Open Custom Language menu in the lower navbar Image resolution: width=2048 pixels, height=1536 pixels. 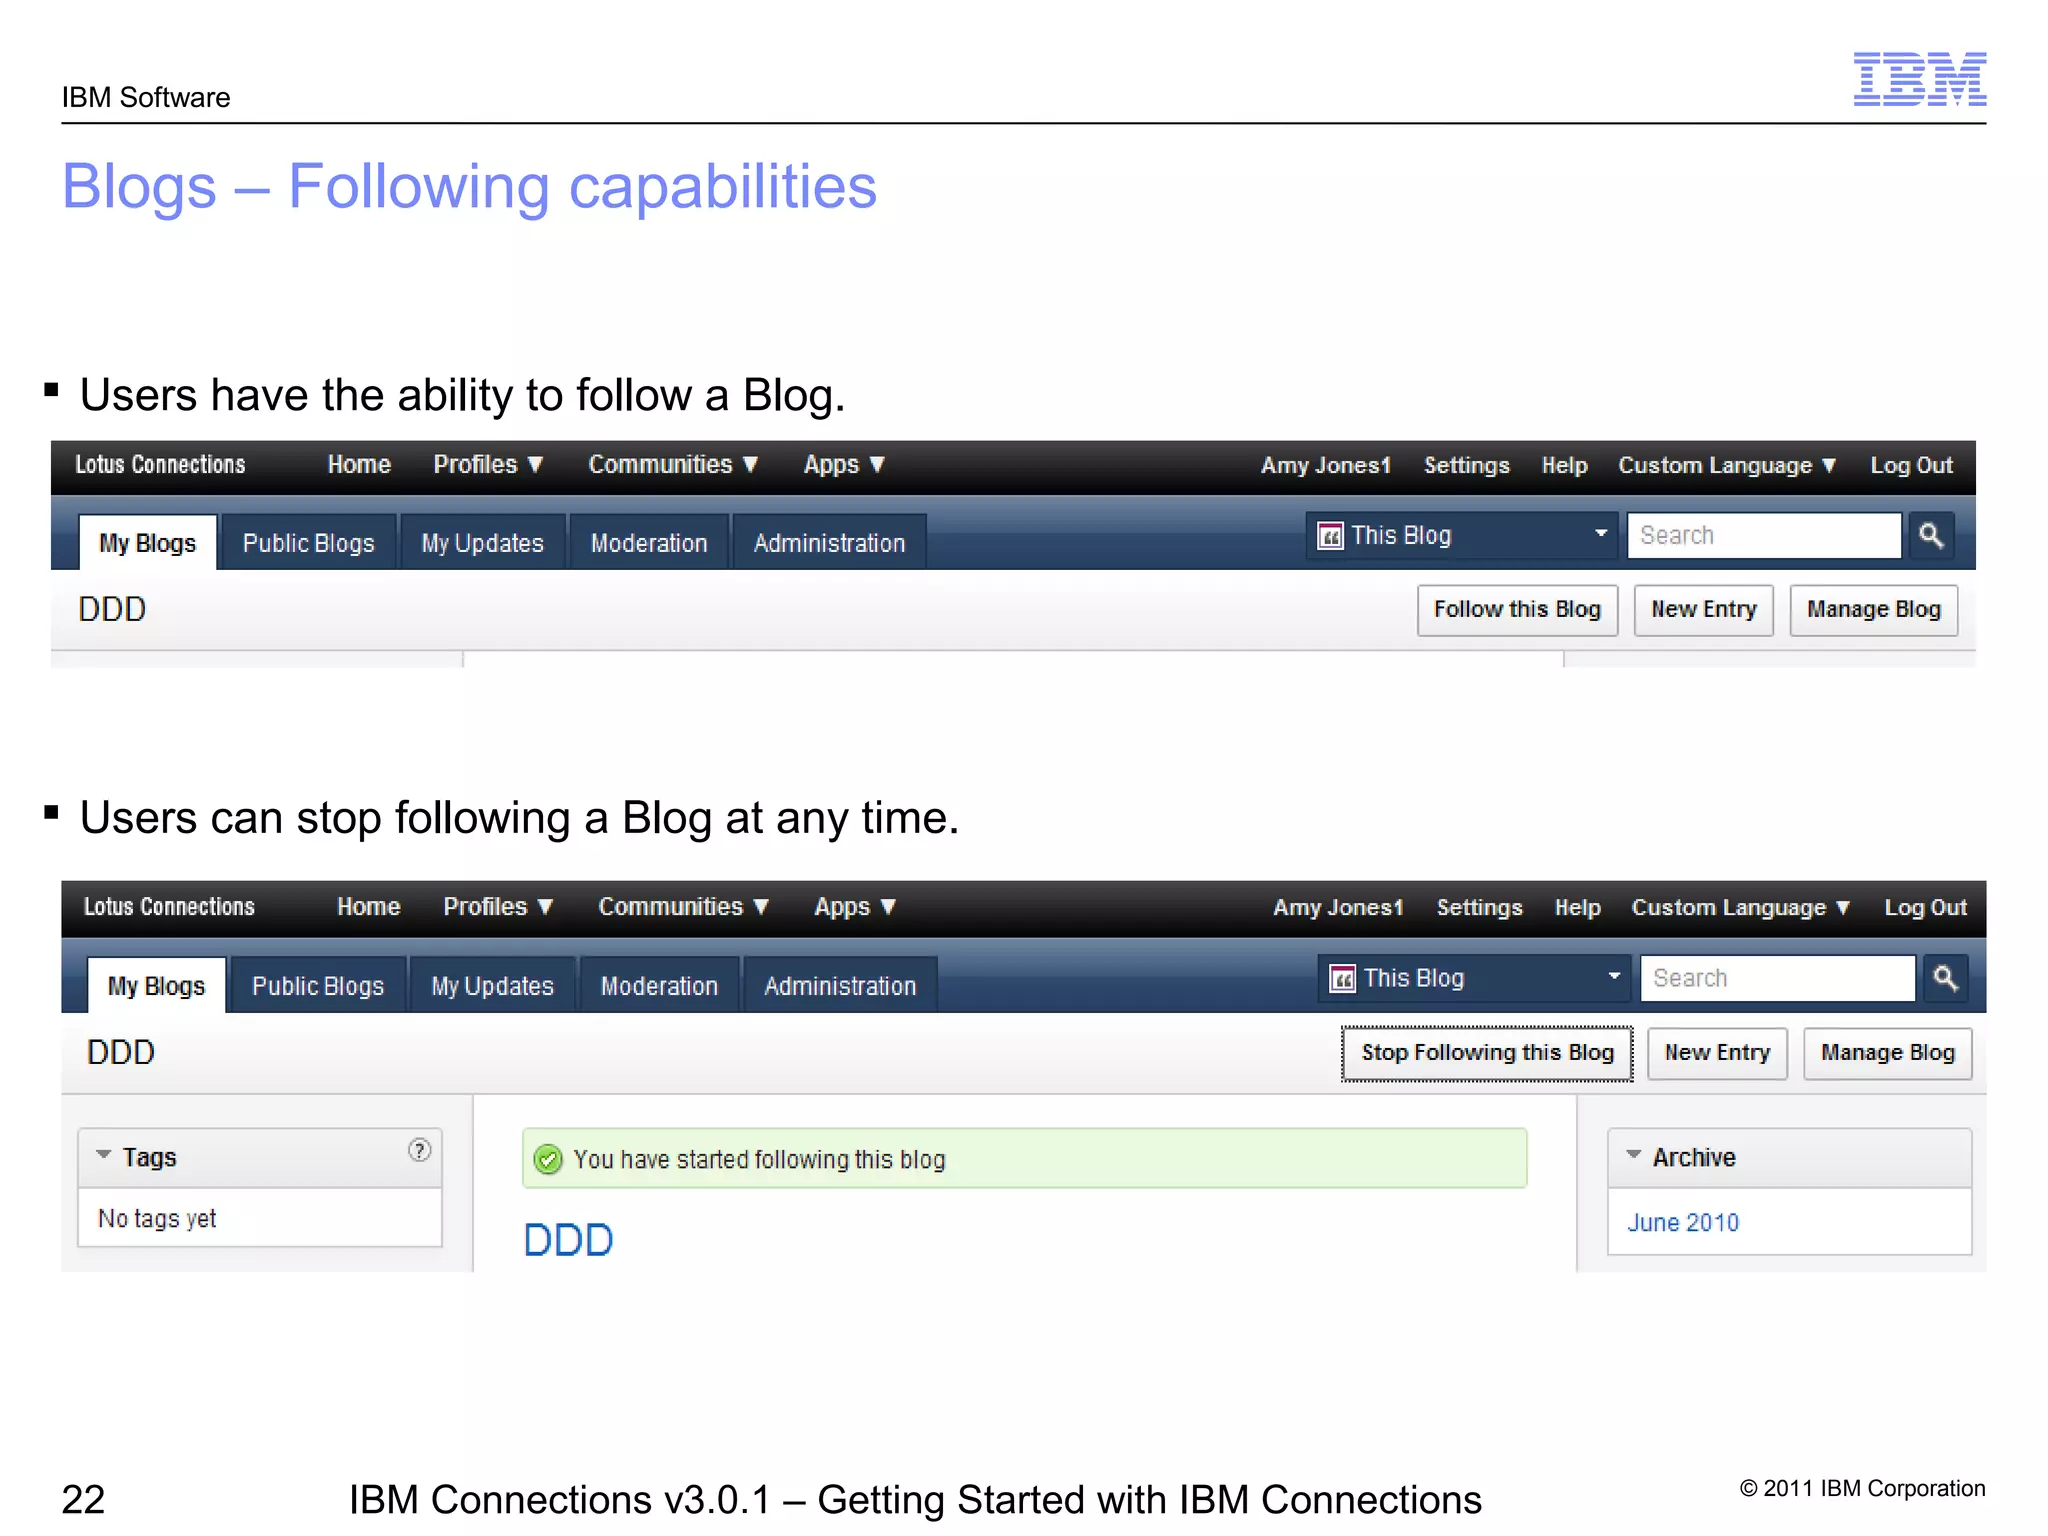[x=1741, y=908]
